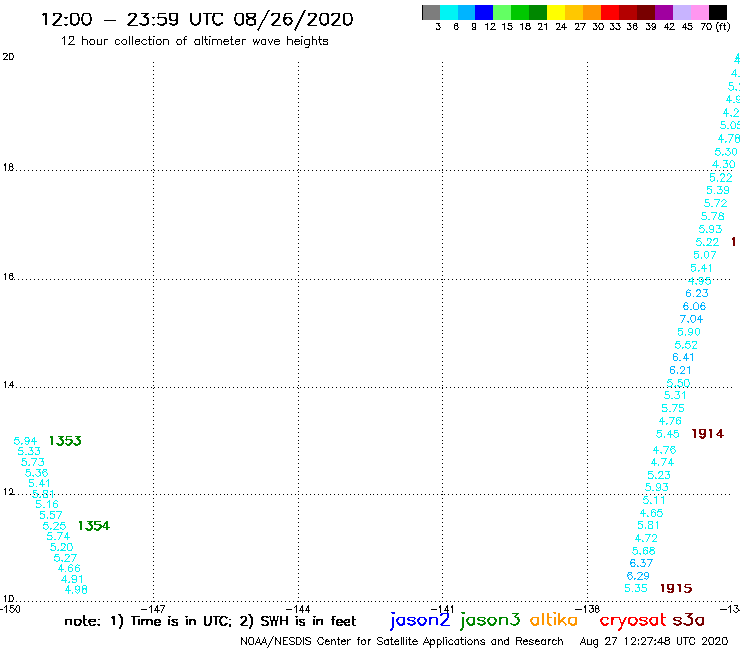Click the 5.52 wave height value
Image resolution: width=740 pixels, height=650 pixels.
pos(686,345)
